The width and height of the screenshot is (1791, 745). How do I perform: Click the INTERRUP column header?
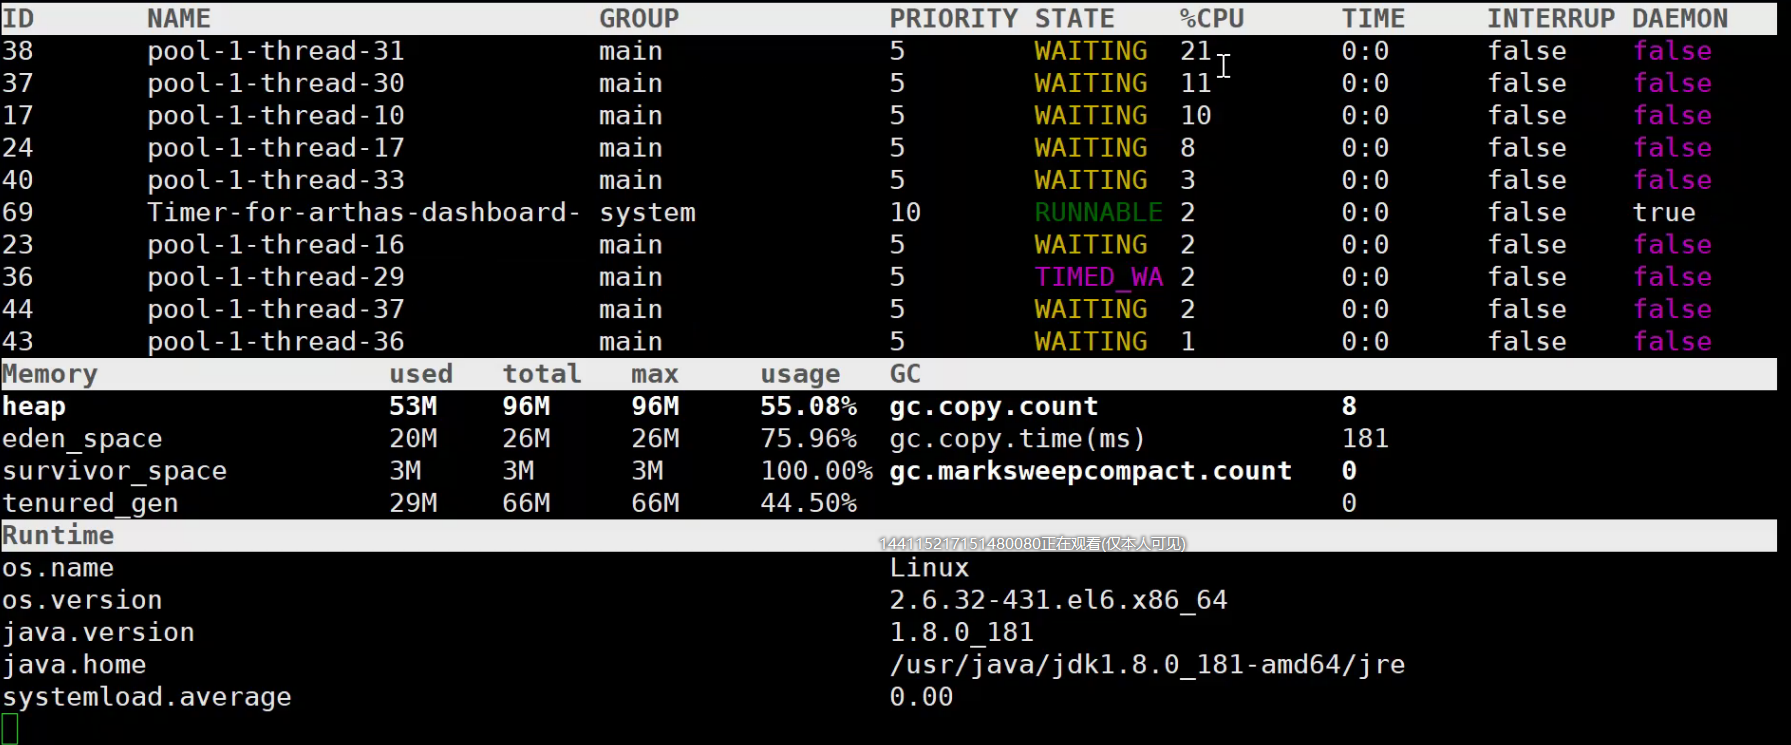(1551, 19)
